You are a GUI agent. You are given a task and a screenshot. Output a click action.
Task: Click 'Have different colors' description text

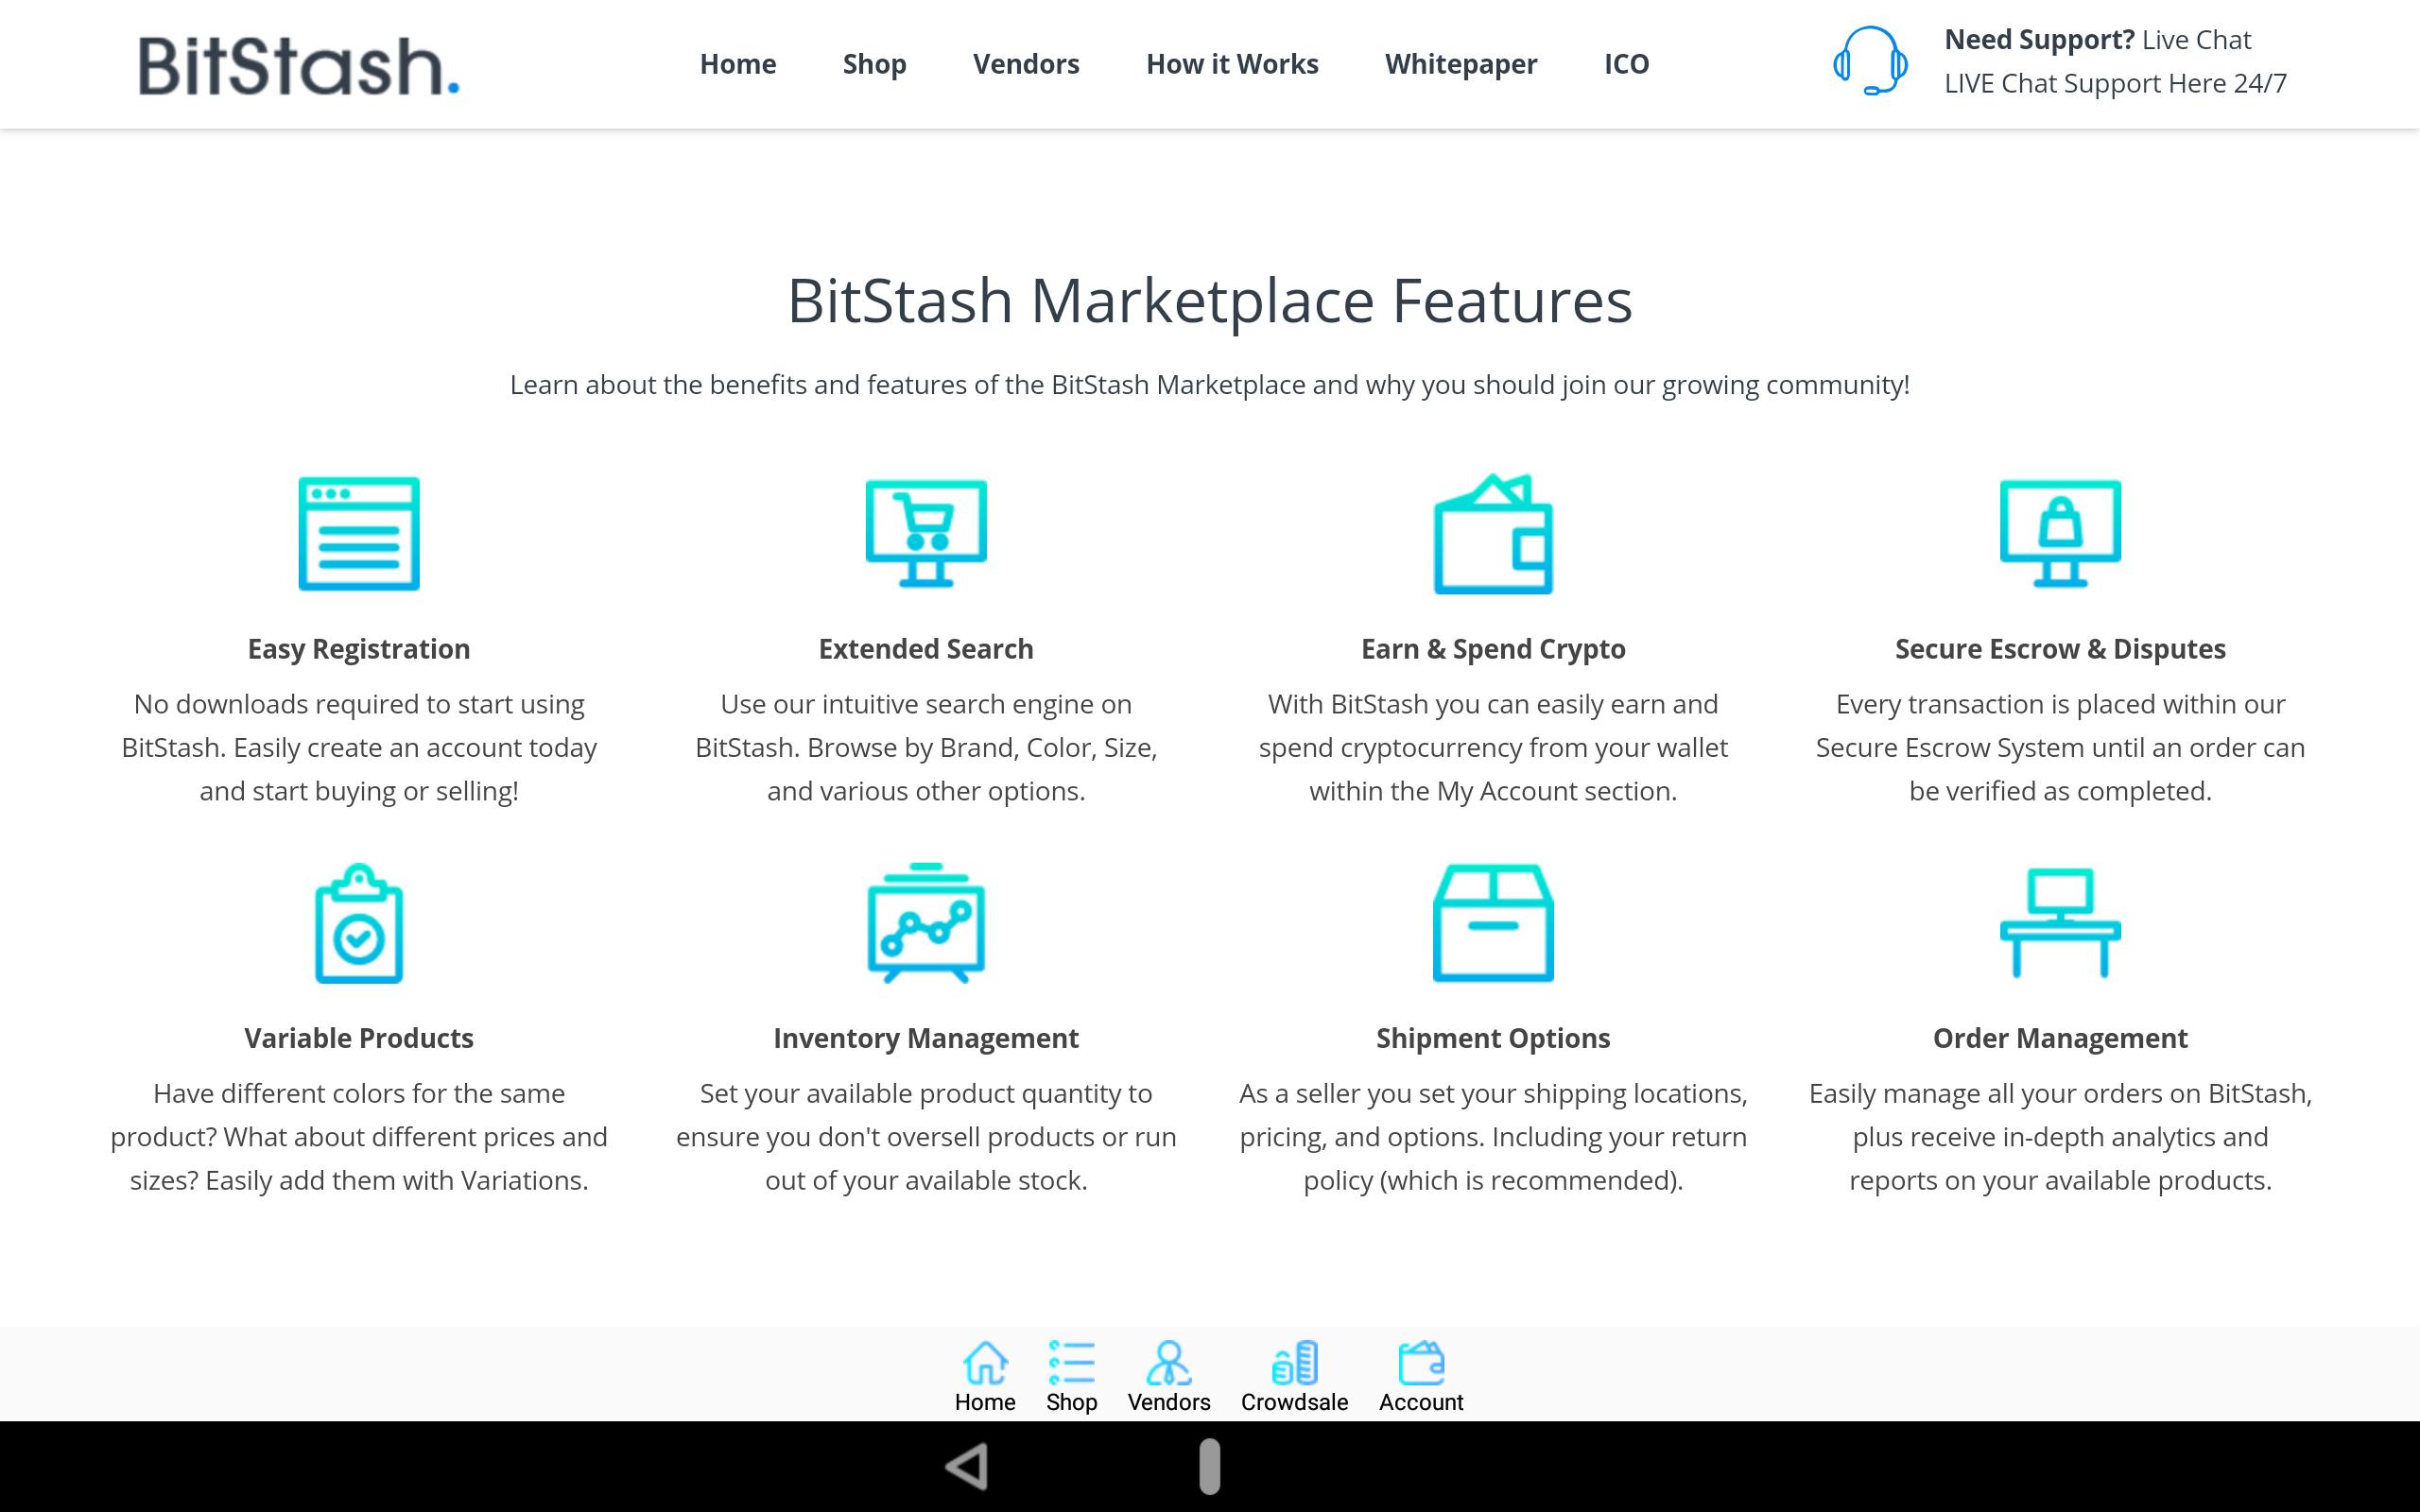coord(359,1136)
